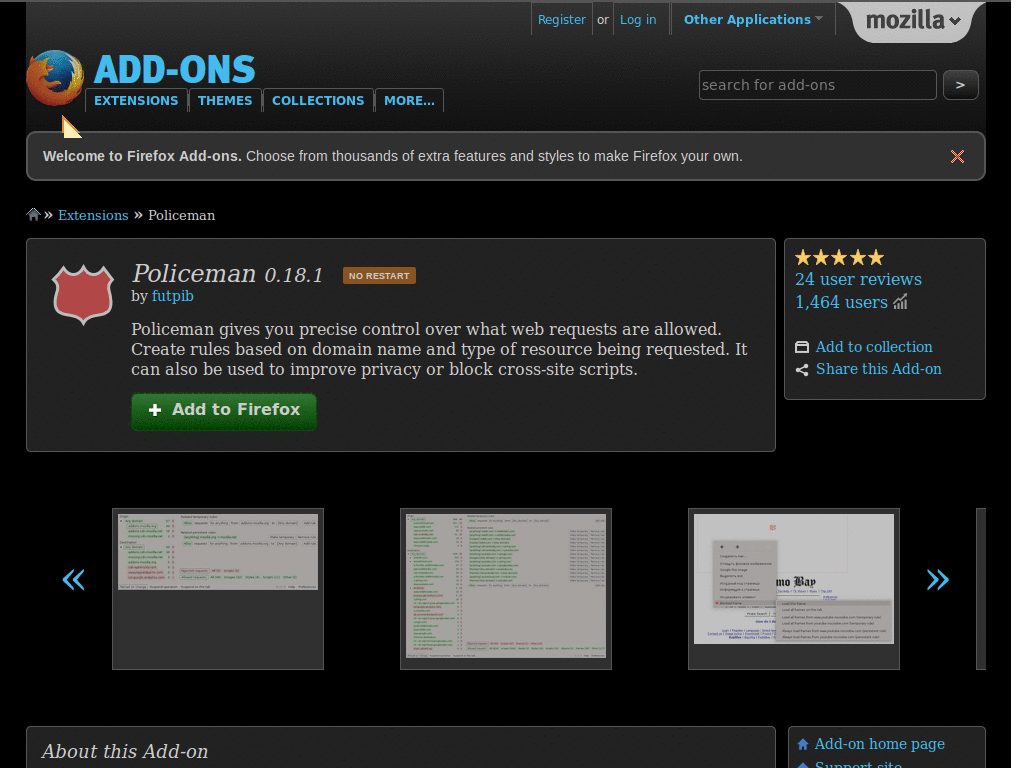Screen dimensions: 1024x768
Task: Click the About this Add-on heading
Action: point(125,751)
